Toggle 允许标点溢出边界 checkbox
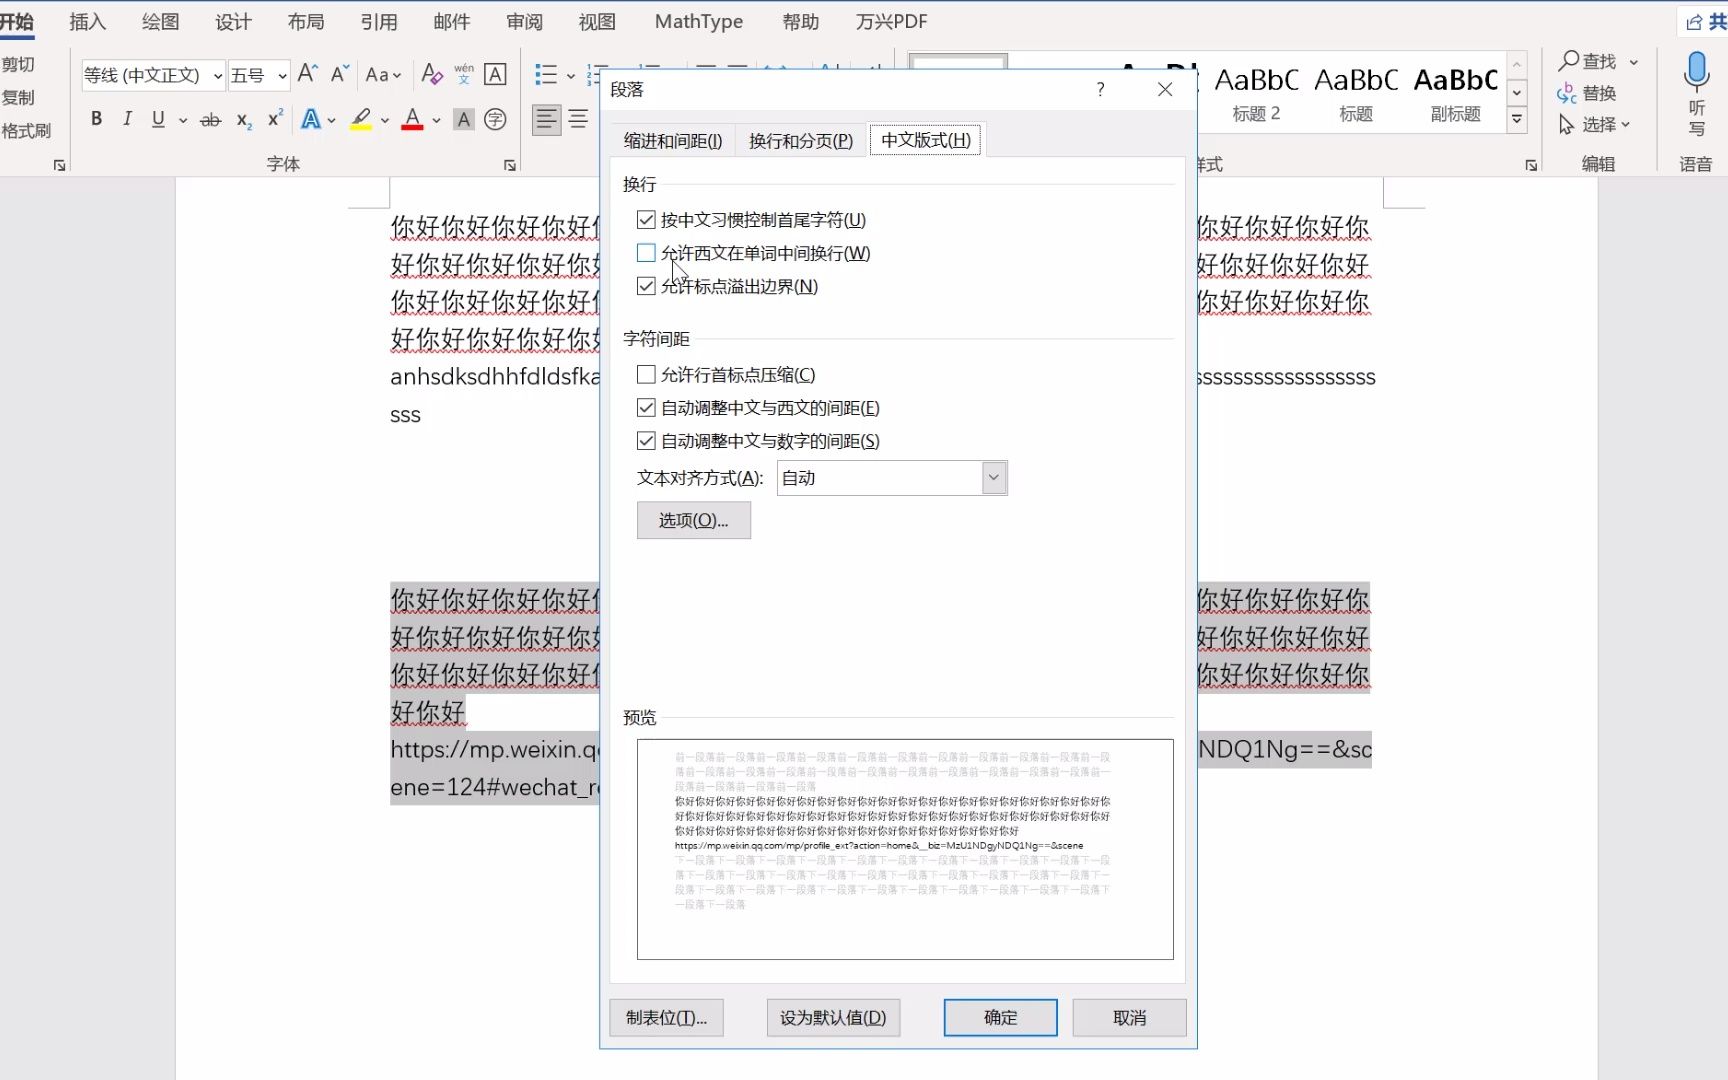 pyautogui.click(x=646, y=286)
